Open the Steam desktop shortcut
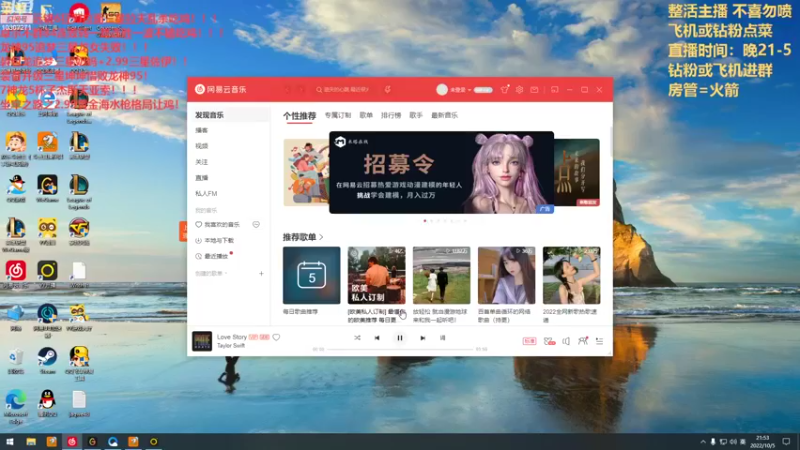The image size is (800, 450). click(x=47, y=361)
